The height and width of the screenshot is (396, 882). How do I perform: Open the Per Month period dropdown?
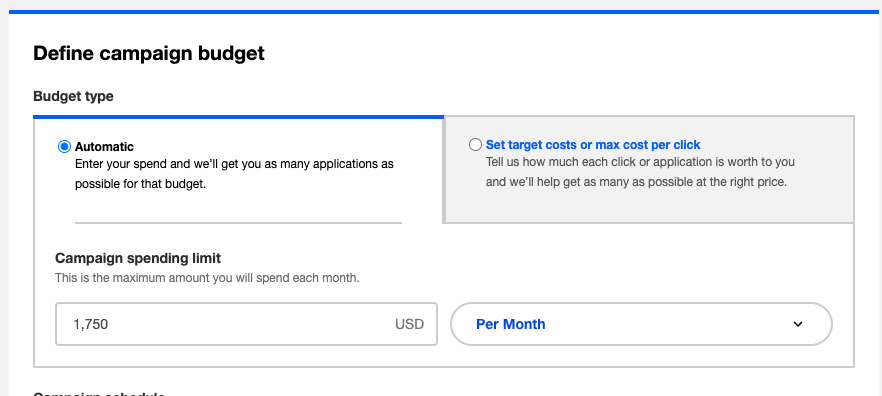click(641, 324)
